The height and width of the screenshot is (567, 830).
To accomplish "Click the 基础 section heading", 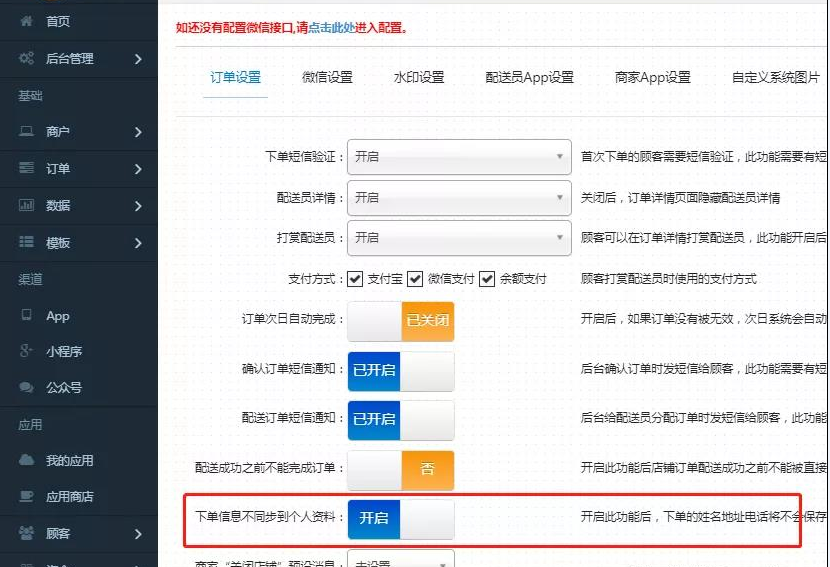I will pos(30,96).
